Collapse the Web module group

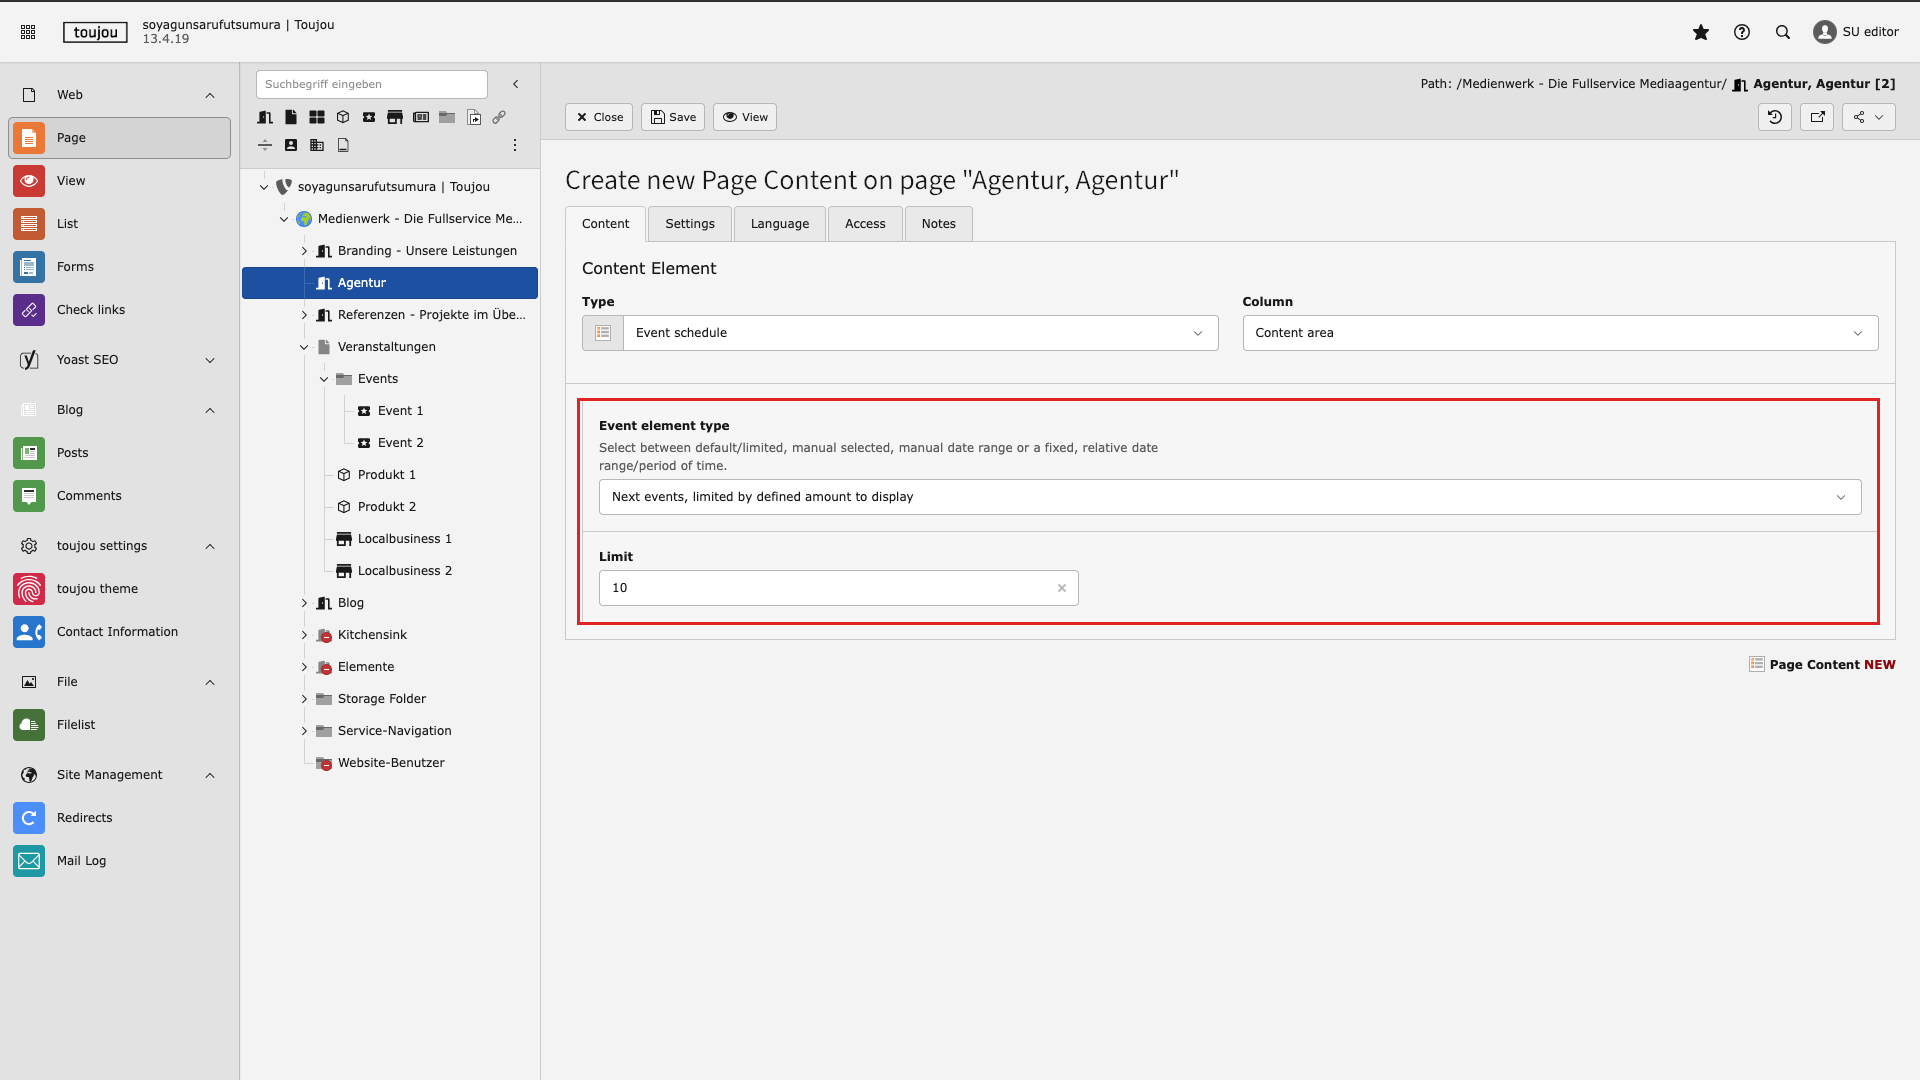click(x=210, y=95)
